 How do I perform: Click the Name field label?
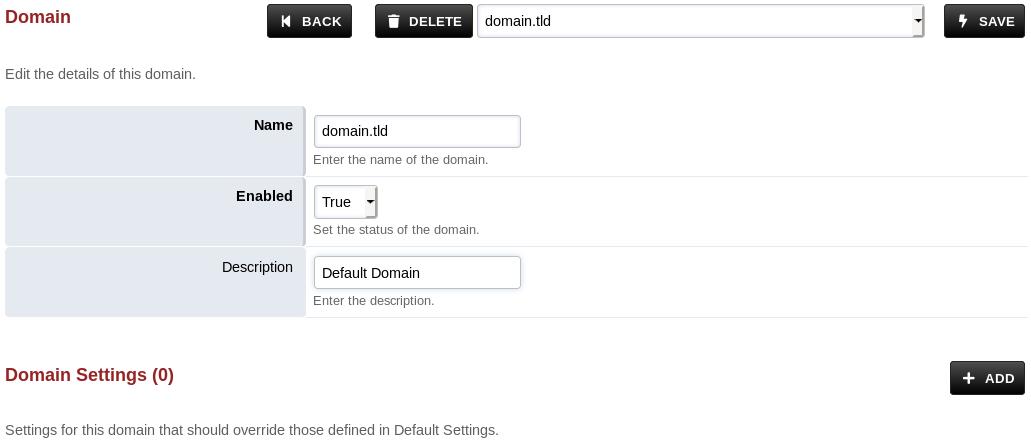coord(273,125)
